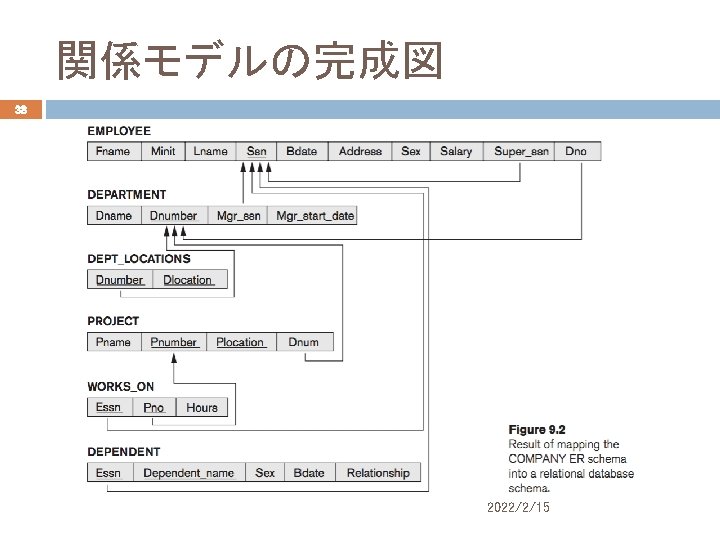Viewport: 720px width, 540px height.
Task: Click the Mgr_start_date cell
Action: click(312, 216)
